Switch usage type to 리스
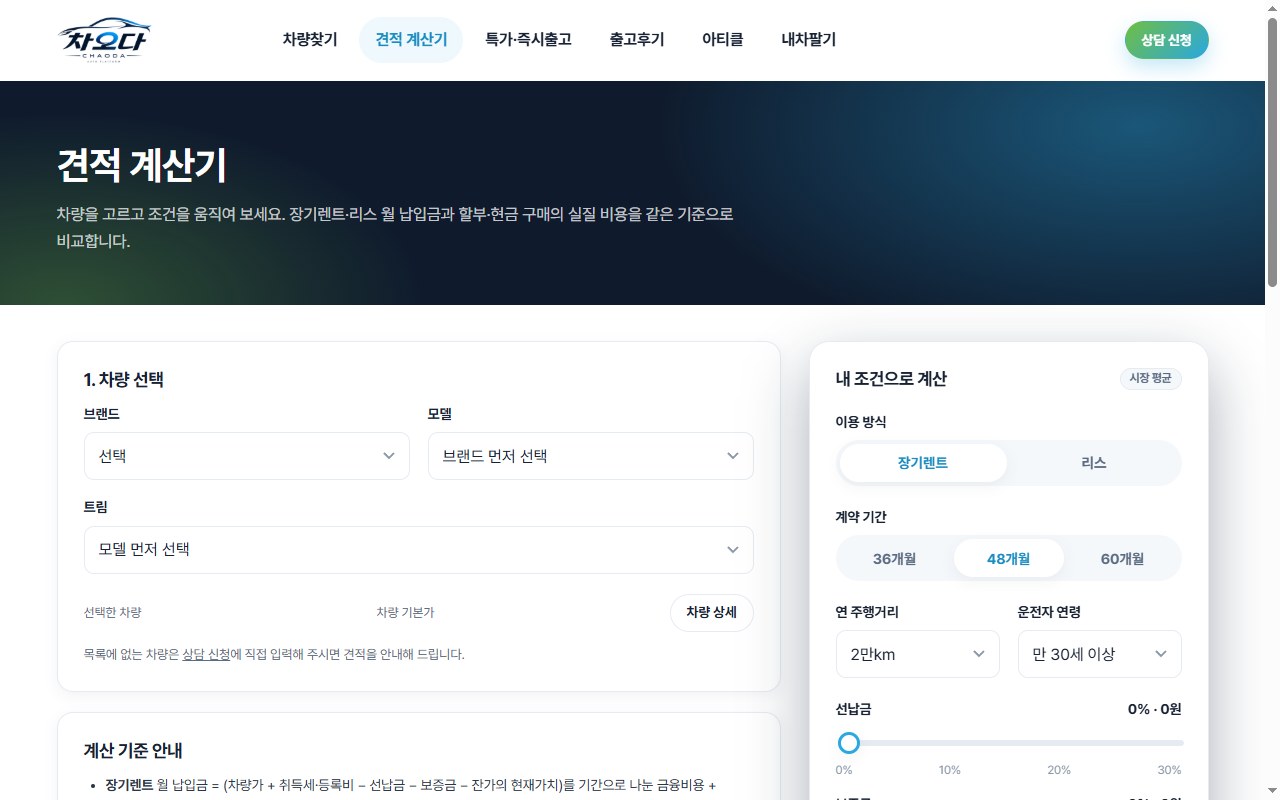This screenshot has height=800, width=1280. click(x=1094, y=463)
